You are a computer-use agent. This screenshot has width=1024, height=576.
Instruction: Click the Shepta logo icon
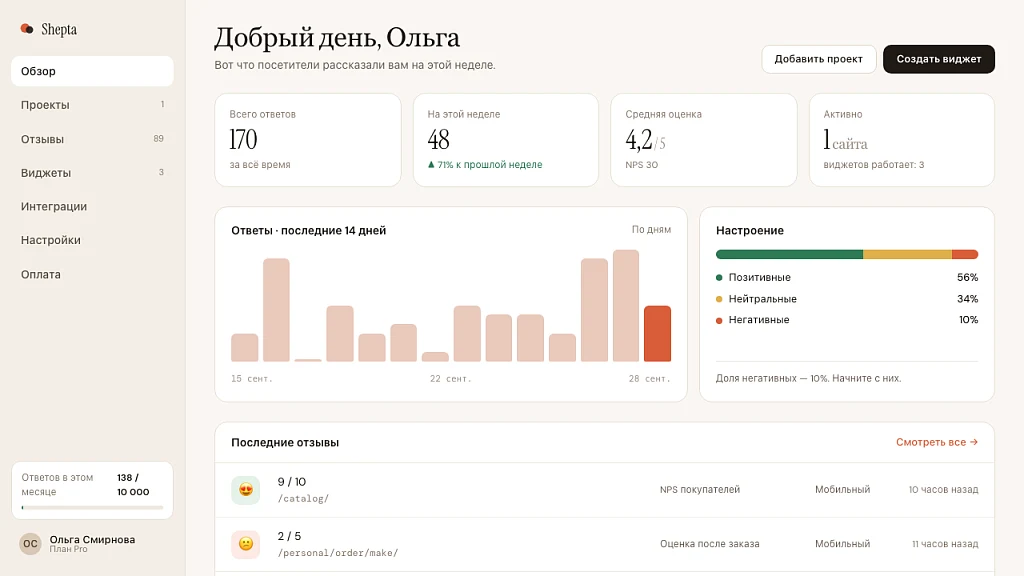tap(27, 29)
